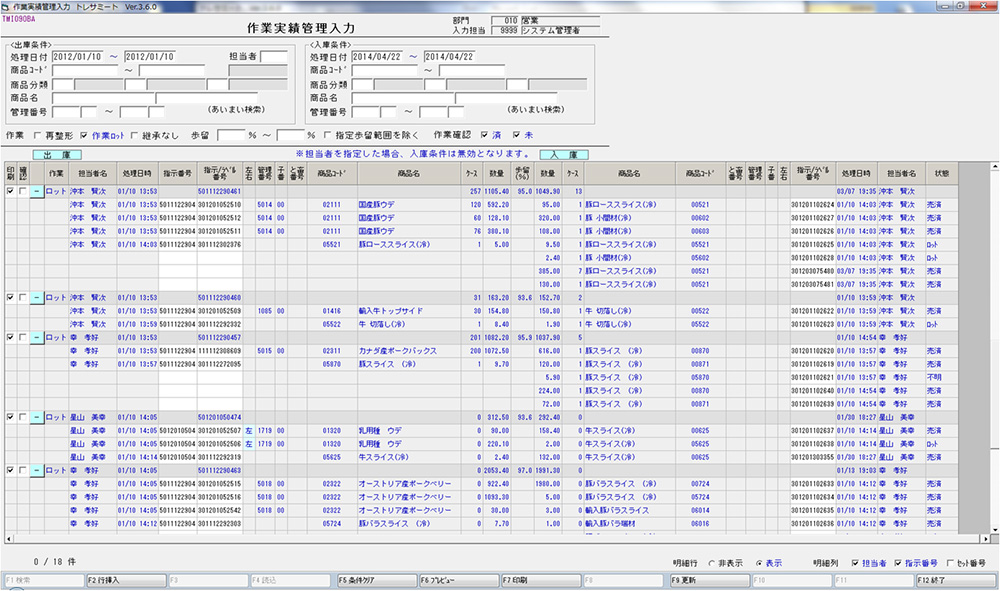
Task: Check 指定歩留範囲を除く option
Action: pos(327,135)
